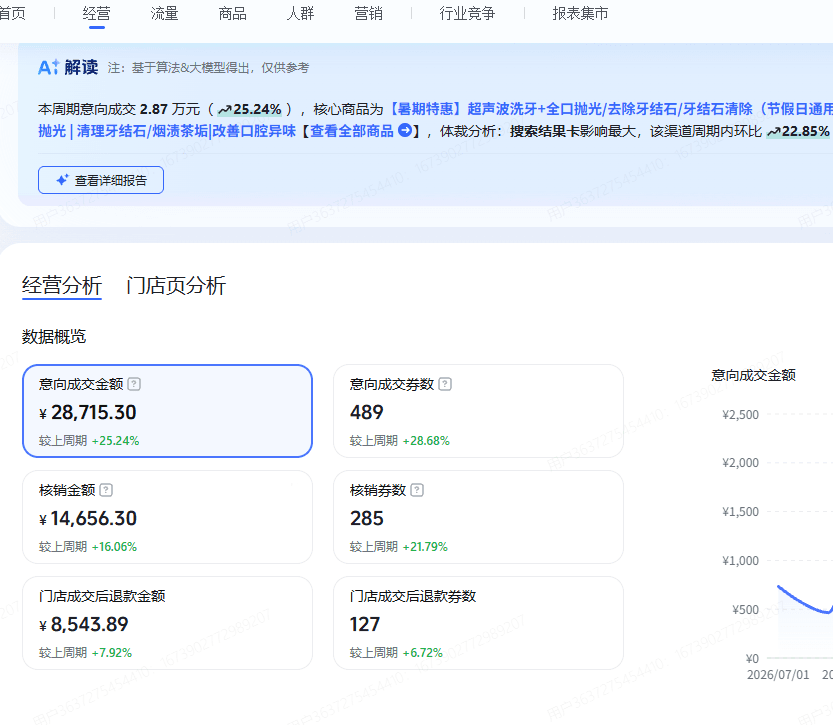Click help icon next to 意向成交券数

[x=445, y=384]
